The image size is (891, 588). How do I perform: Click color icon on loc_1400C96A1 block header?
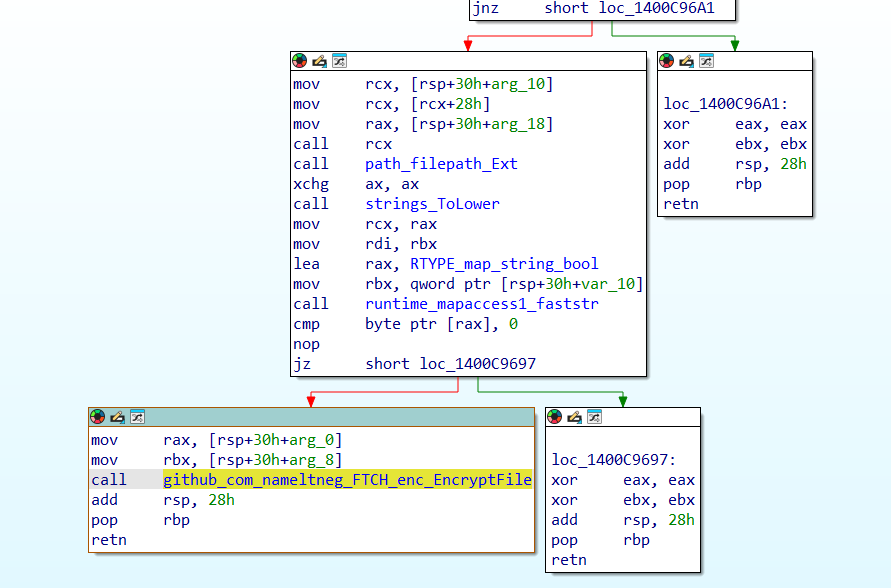667,61
